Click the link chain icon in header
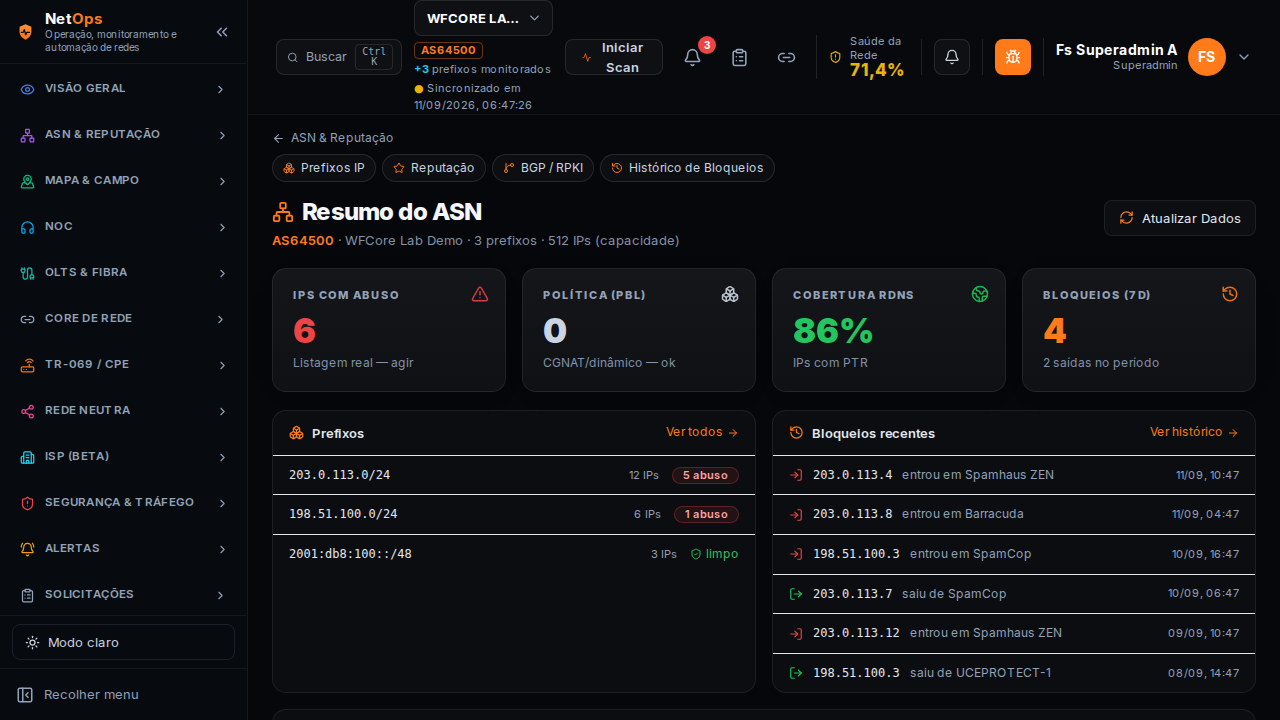 point(786,57)
